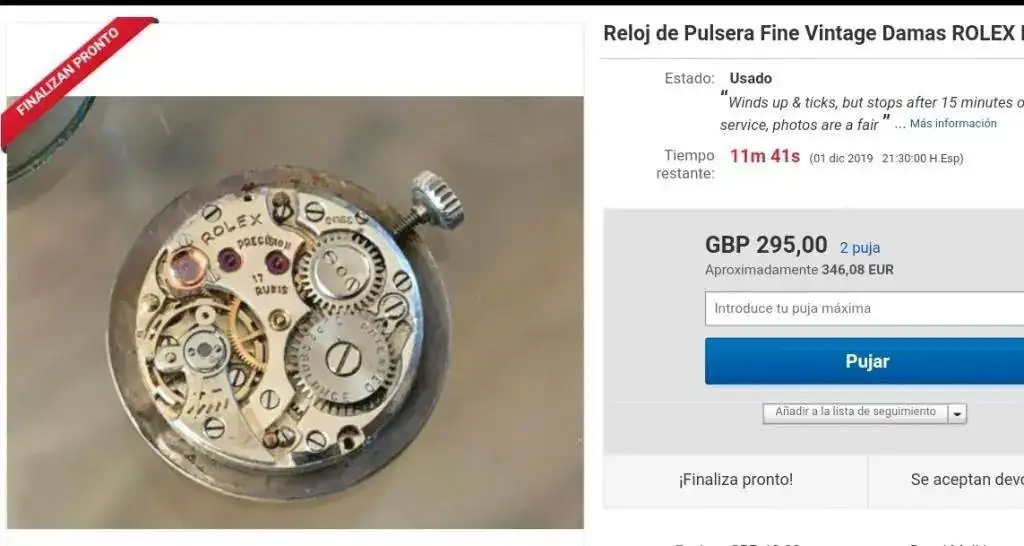
Task: Click the 17 RUBIS engraving in photo
Action: (270, 285)
